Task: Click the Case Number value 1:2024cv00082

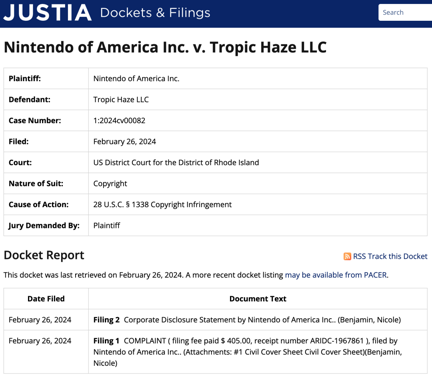Action: (119, 120)
